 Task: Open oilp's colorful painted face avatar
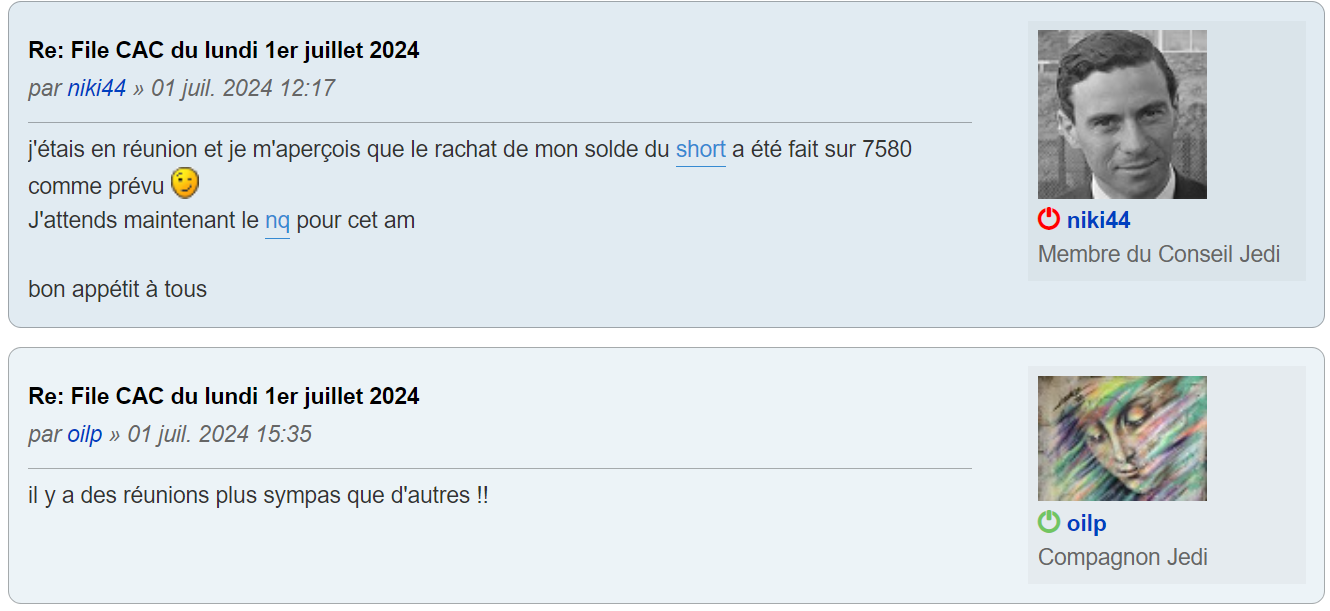pyautogui.click(x=1122, y=438)
